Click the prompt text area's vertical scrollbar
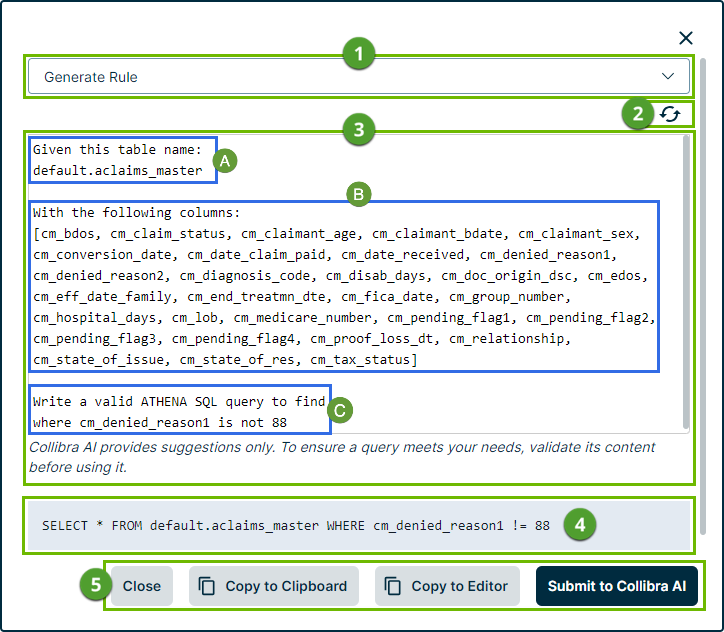Screen dimensions: 724x632 (685, 280)
